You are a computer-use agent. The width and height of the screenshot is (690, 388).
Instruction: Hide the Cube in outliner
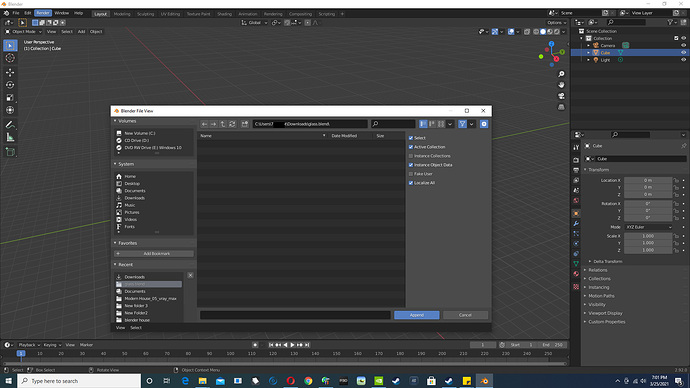coord(683,53)
